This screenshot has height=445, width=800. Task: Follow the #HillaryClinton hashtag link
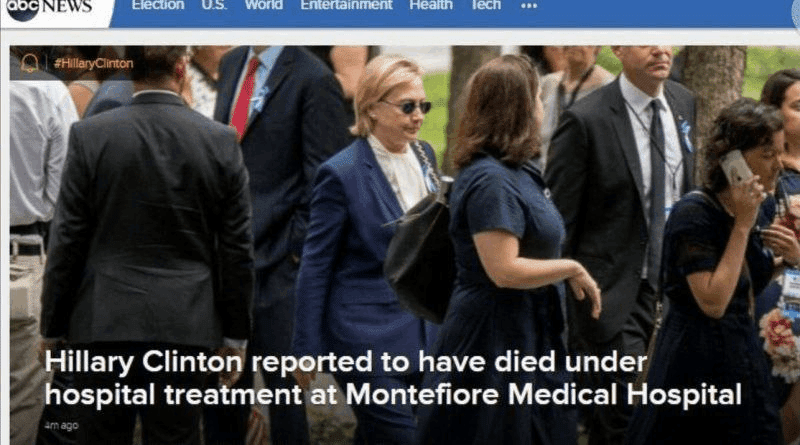pos(93,63)
